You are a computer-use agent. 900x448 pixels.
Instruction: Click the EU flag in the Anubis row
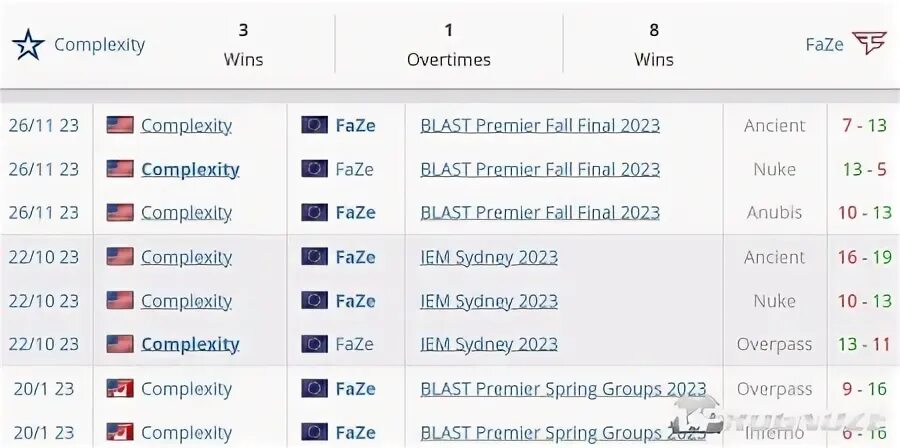point(314,213)
